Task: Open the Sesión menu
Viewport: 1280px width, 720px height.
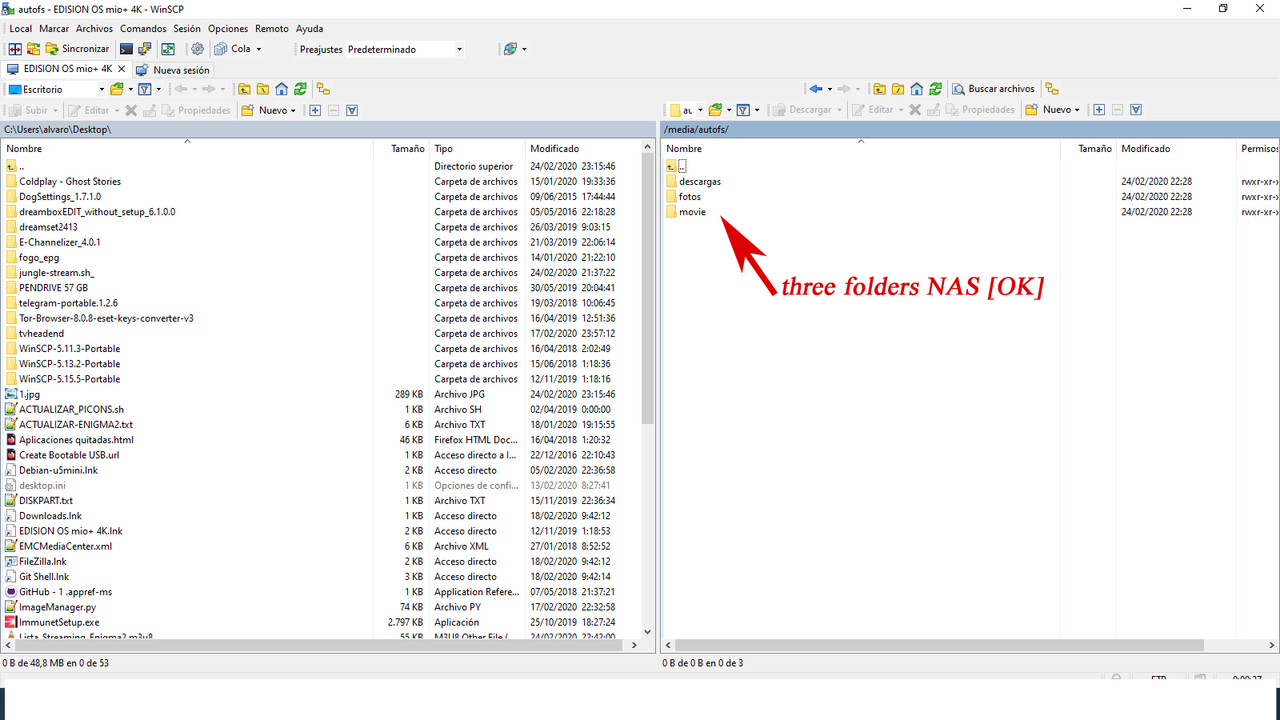Action: (187, 29)
